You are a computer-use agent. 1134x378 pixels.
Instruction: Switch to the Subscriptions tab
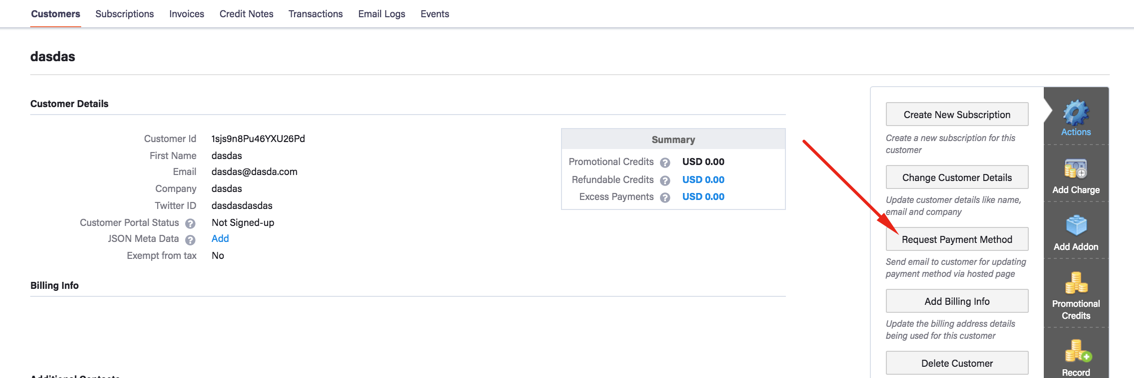124,14
